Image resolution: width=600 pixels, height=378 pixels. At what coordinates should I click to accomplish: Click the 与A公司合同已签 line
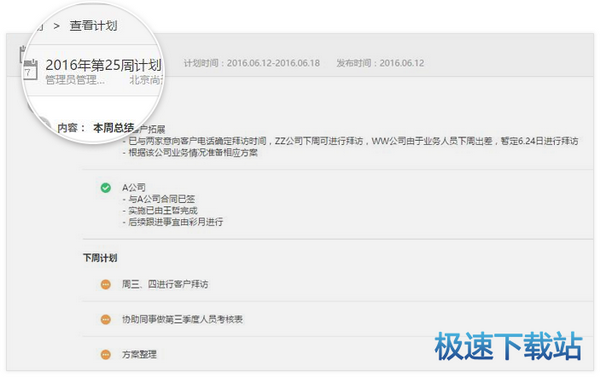pyautogui.click(x=159, y=199)
